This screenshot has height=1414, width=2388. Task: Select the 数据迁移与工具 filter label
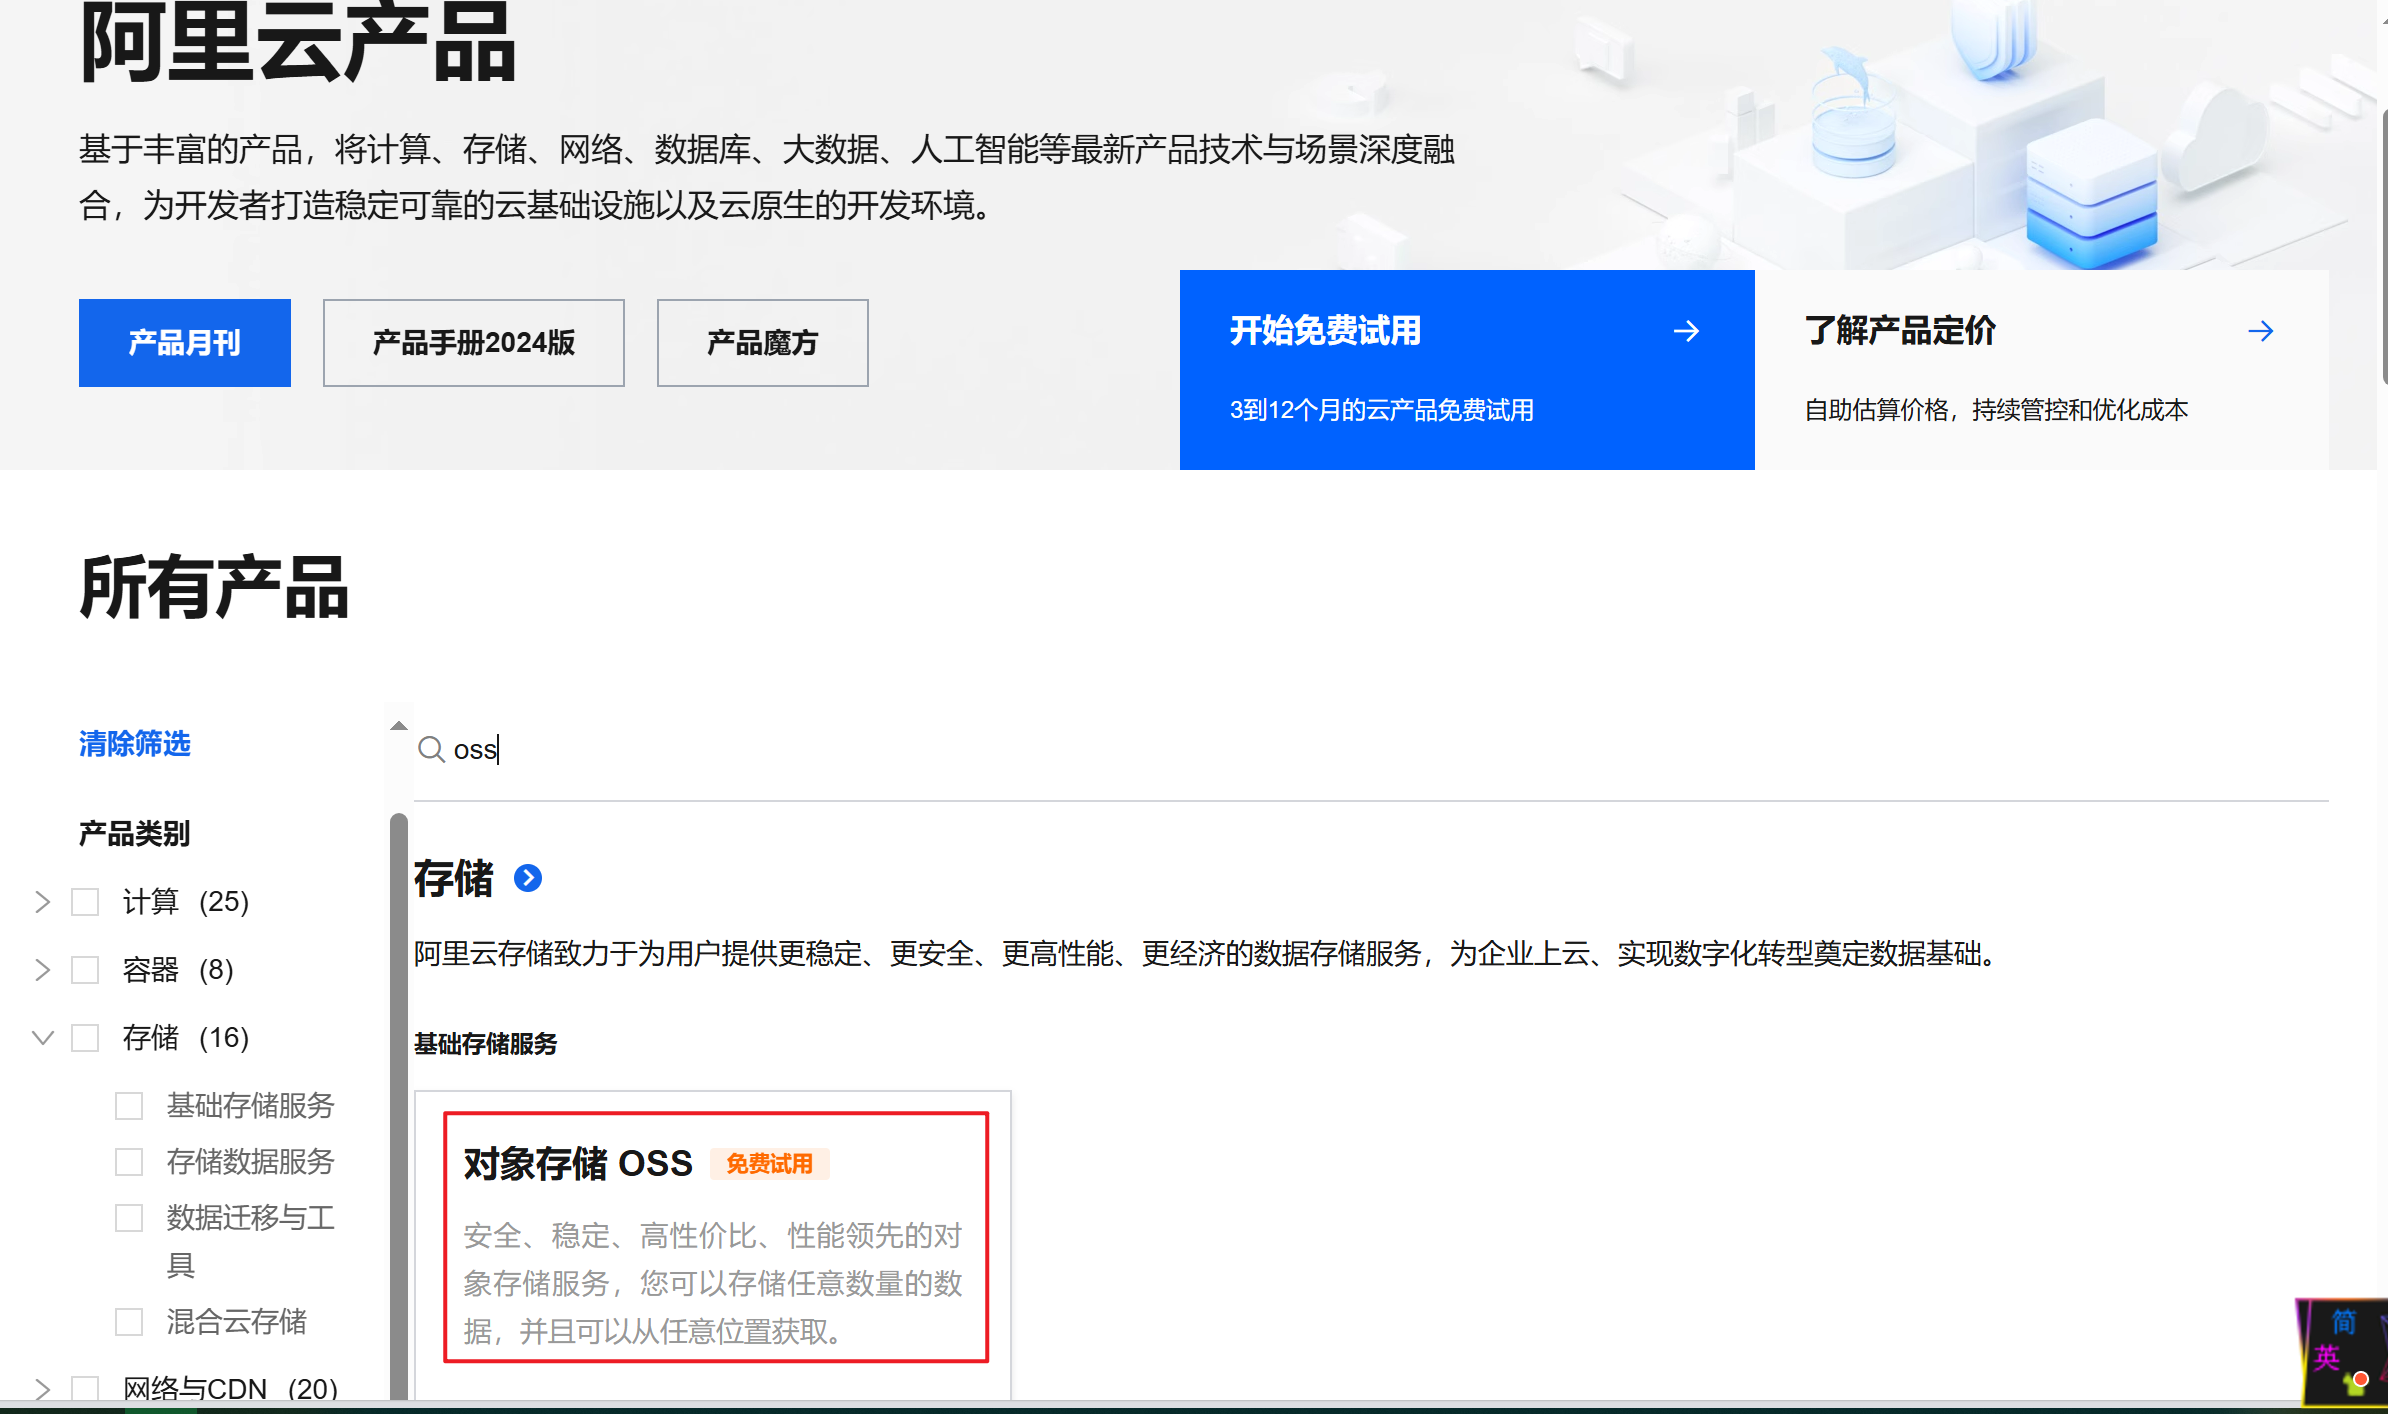251,1242
